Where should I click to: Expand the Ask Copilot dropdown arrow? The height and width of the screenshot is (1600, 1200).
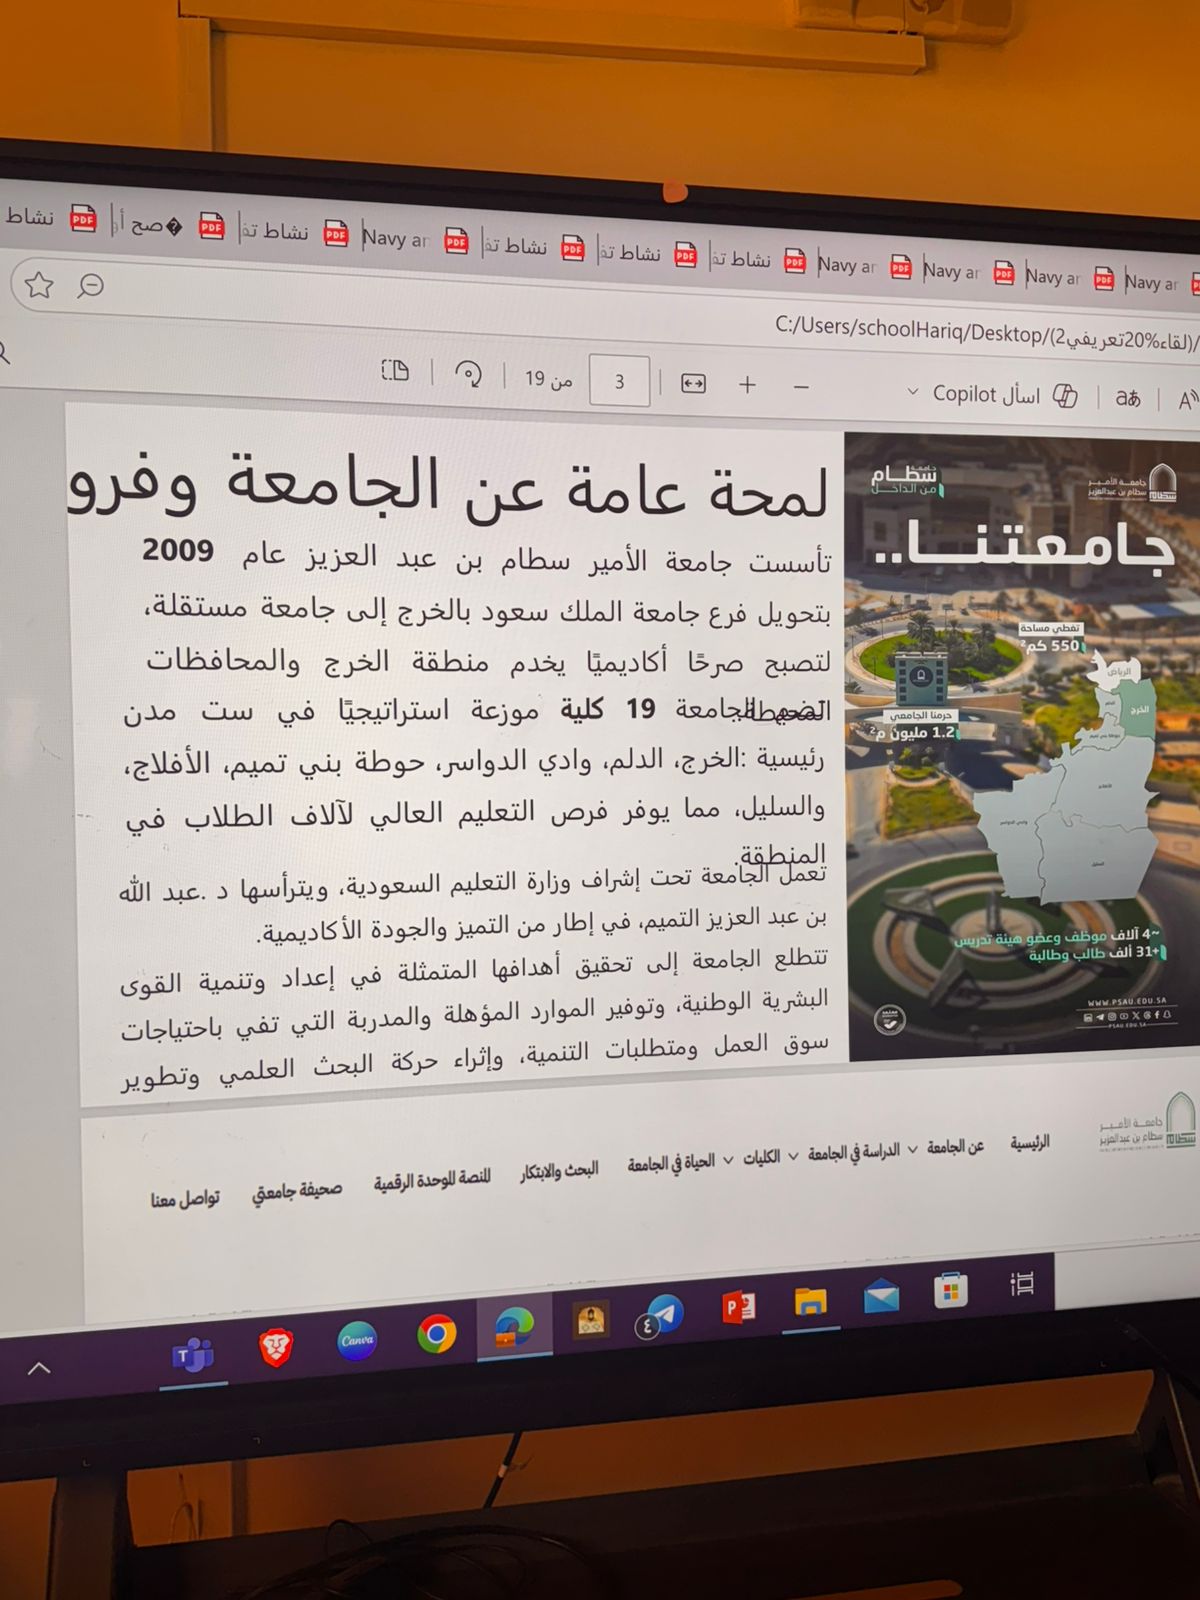pos(912,392)
